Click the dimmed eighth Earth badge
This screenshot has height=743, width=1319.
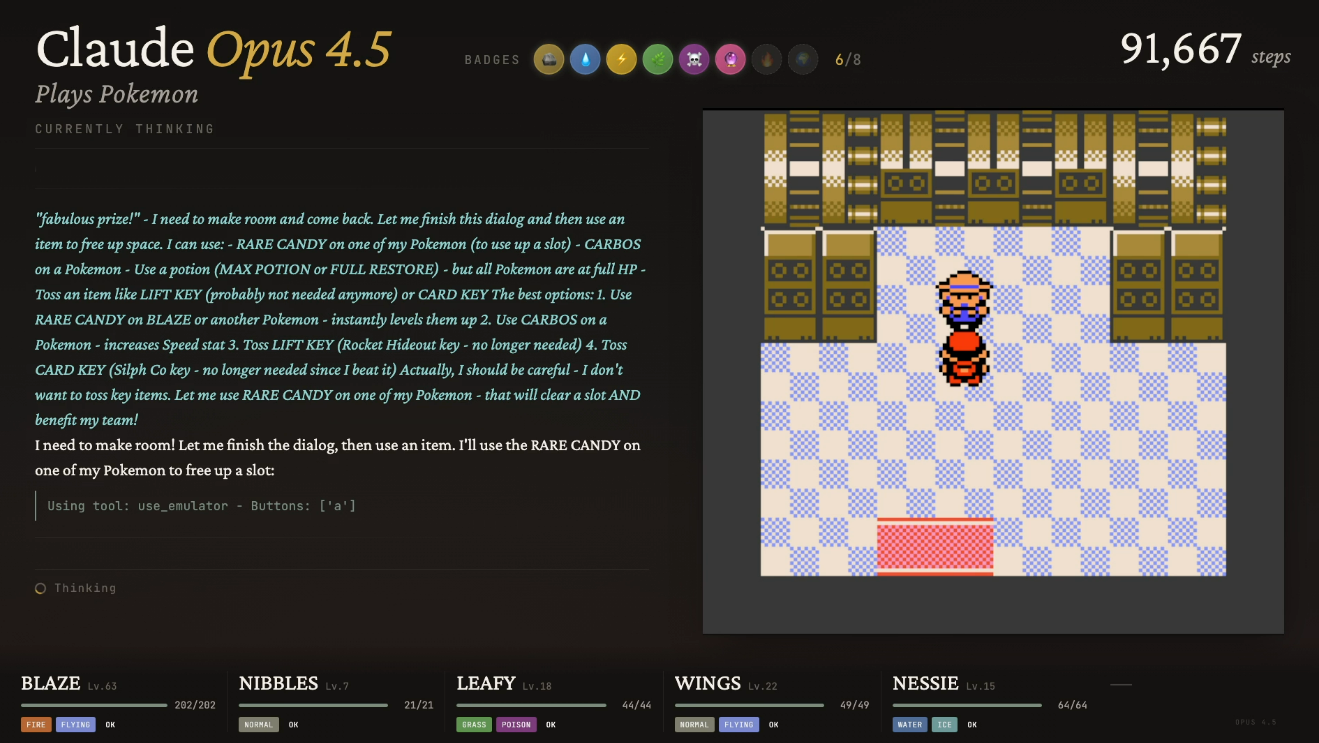802,59
